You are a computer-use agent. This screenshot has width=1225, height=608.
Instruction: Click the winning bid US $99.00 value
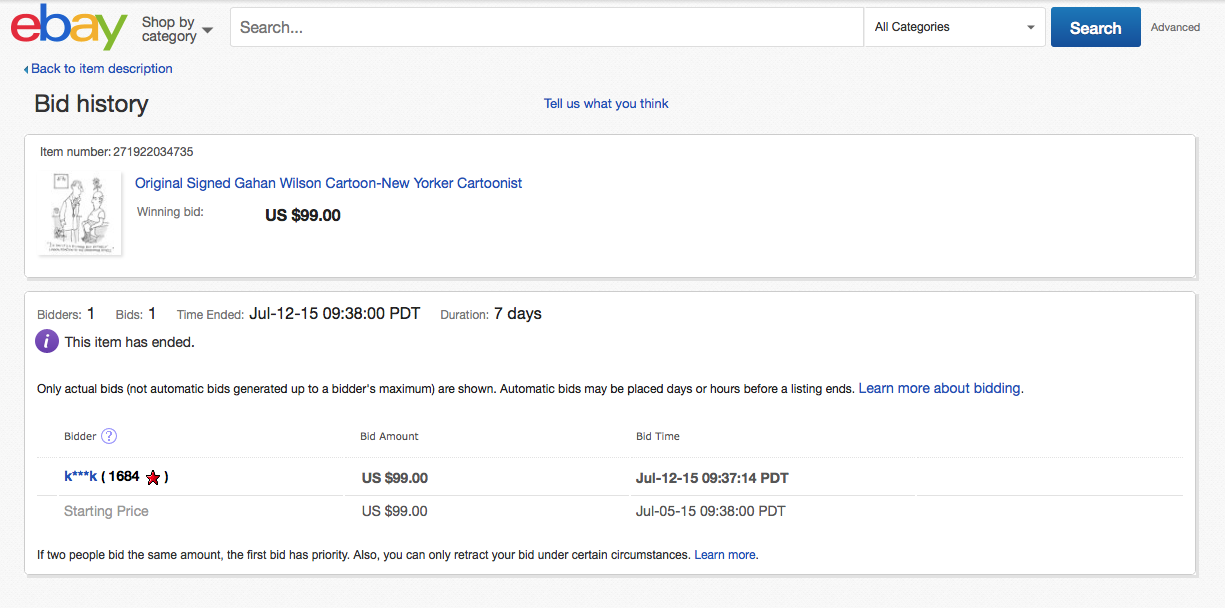(303, 215)
